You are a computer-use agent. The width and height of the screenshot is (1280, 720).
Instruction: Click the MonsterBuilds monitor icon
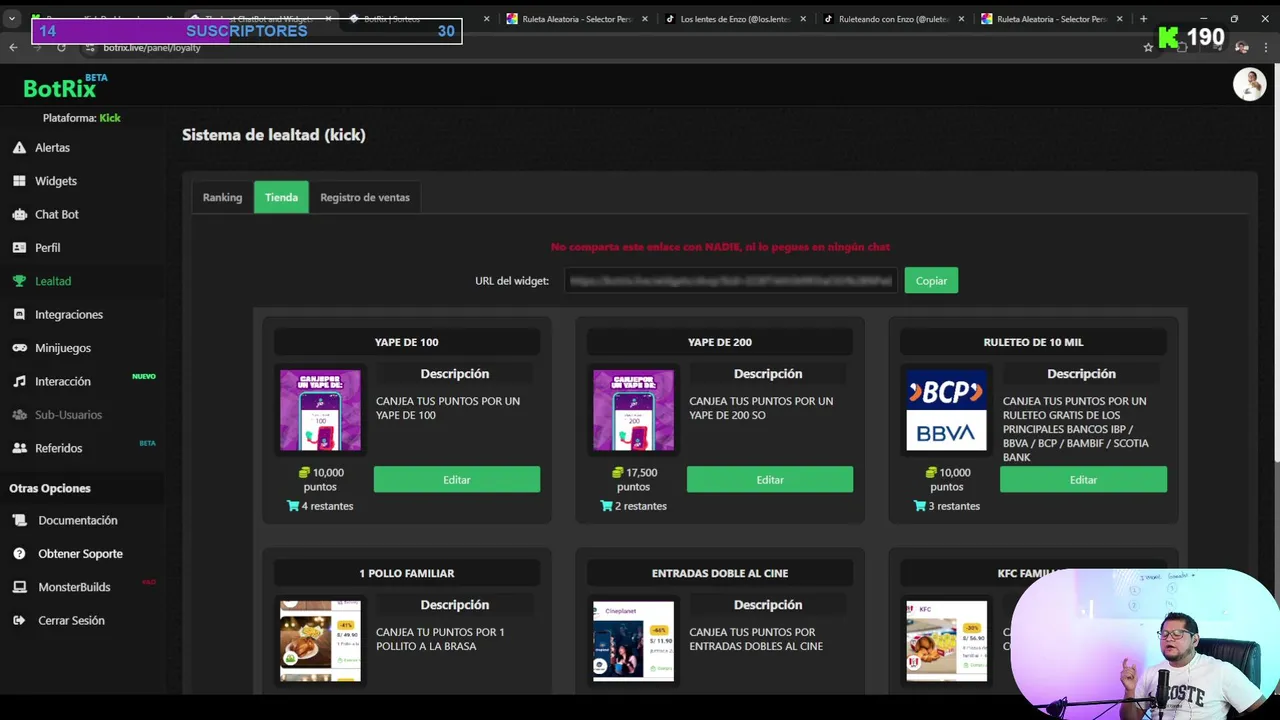pyautogui.click(x=19, y=587)
